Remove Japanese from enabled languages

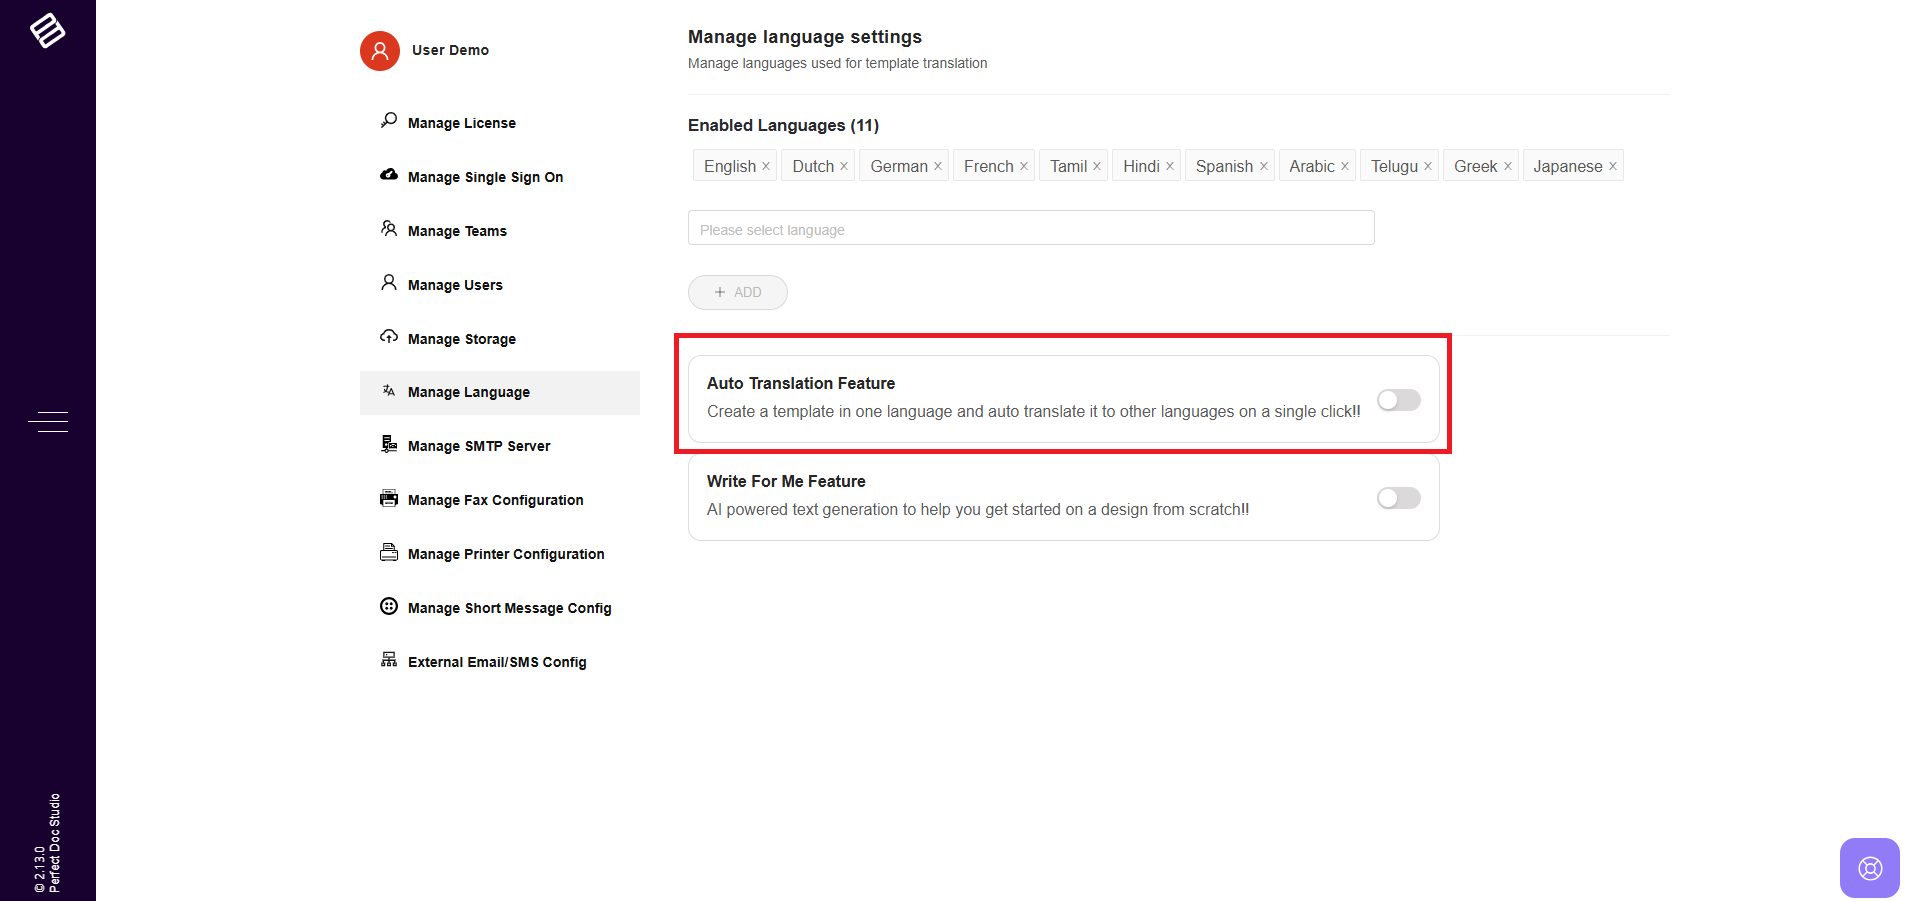(x=1612, y=166)
